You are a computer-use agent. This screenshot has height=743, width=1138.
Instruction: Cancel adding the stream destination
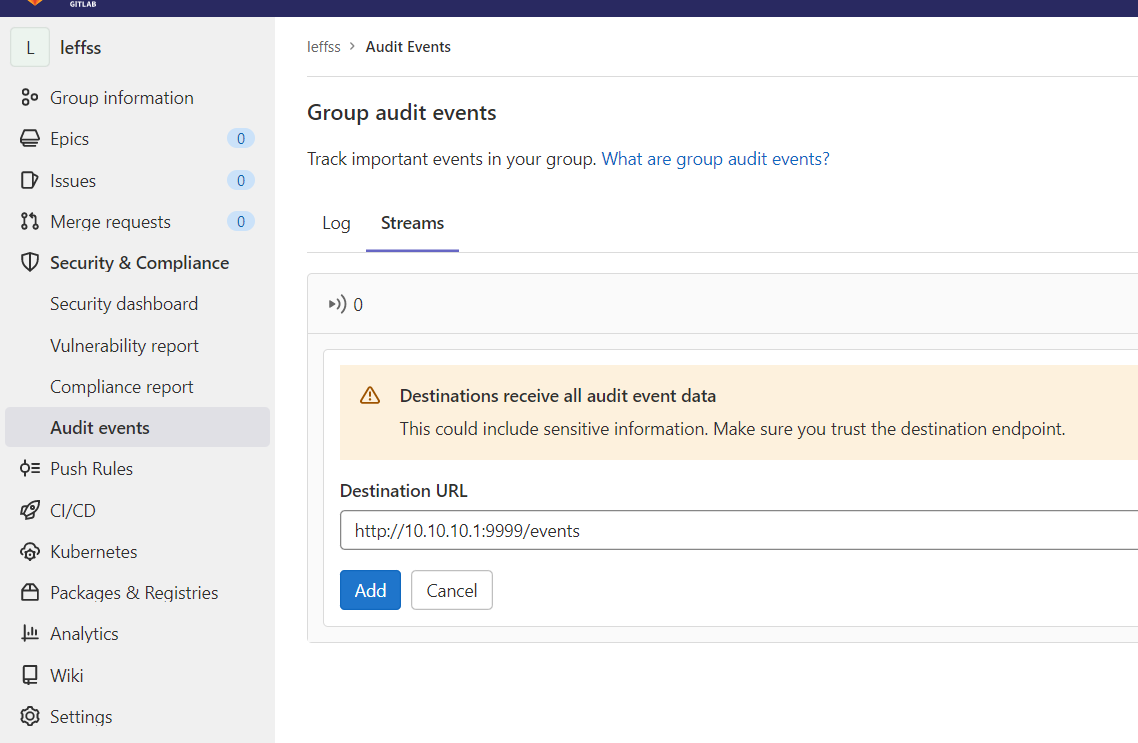click(x=452, y=591)
